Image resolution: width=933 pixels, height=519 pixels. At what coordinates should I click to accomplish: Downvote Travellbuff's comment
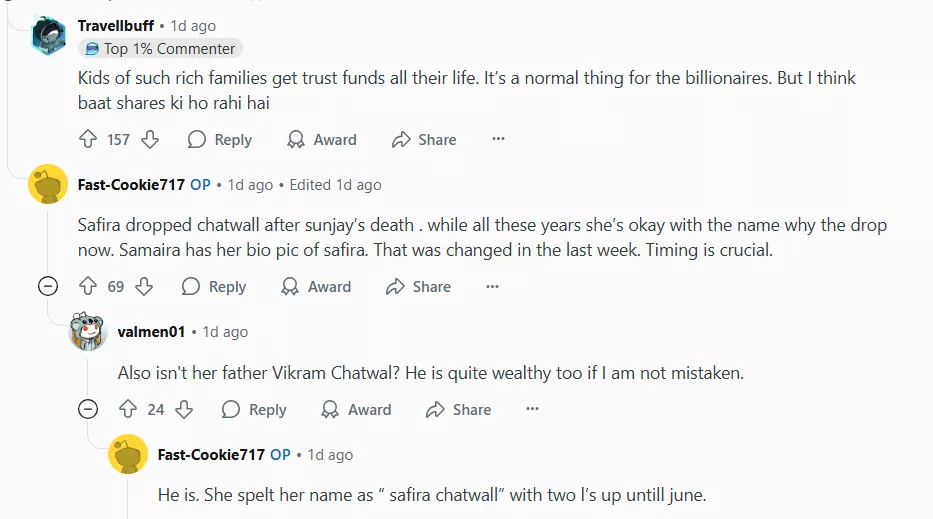(150, 140)
